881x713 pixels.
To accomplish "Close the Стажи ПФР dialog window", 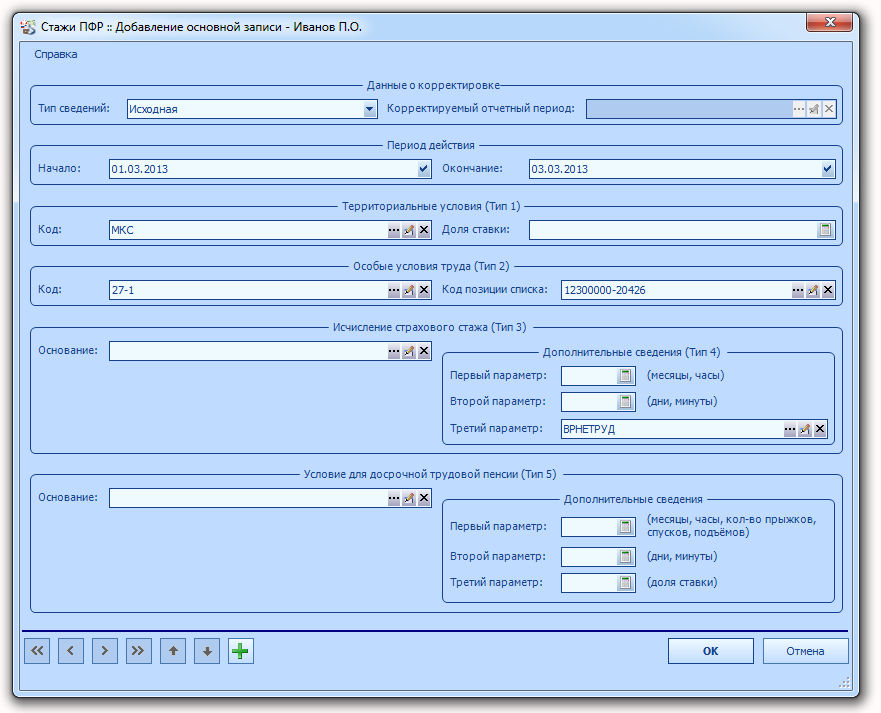I will coord(829,22).
